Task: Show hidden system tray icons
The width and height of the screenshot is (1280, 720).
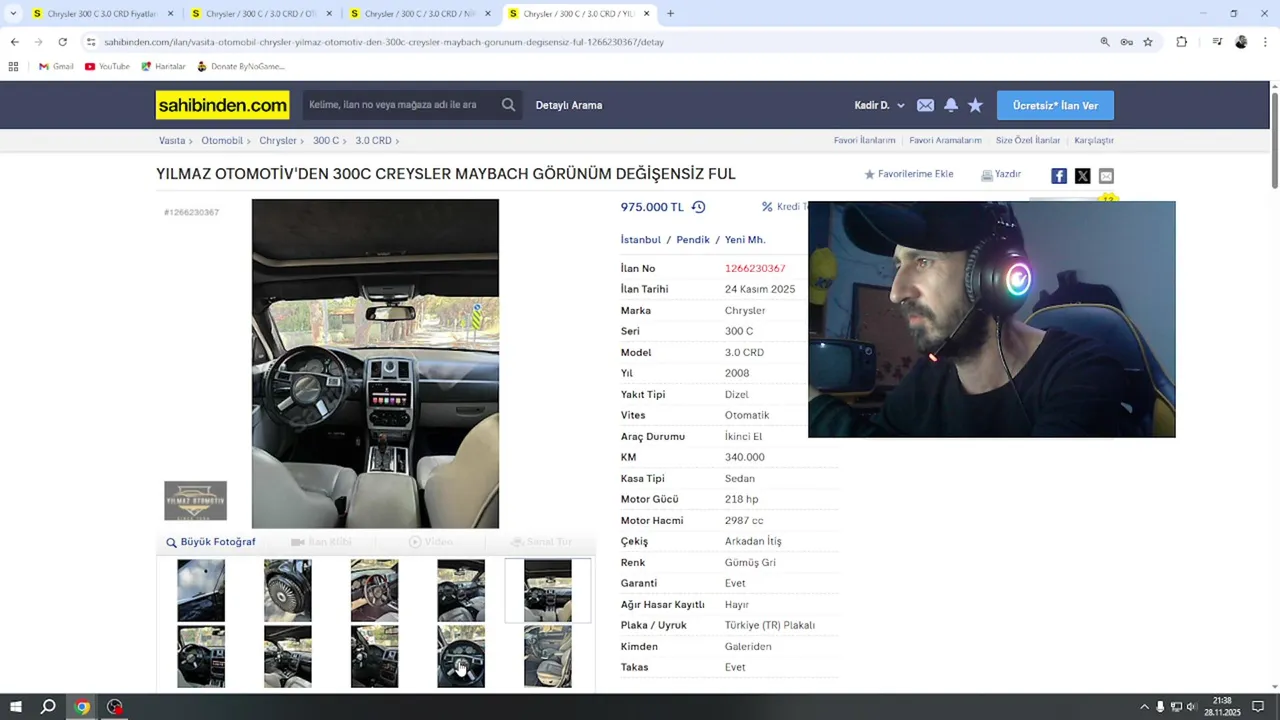Action: coord(1144,707)
